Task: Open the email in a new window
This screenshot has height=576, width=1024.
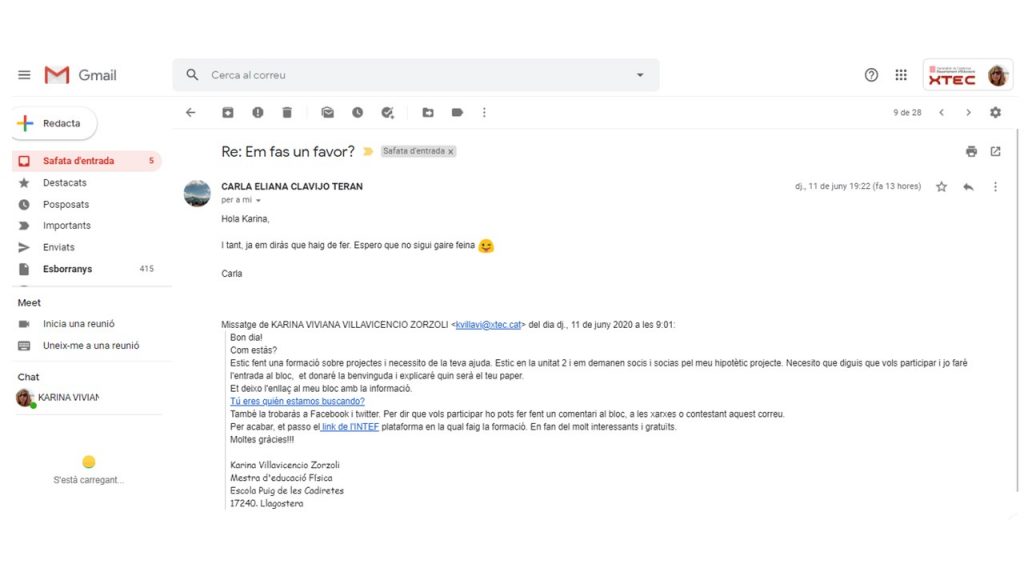Action: pos(995,152)
